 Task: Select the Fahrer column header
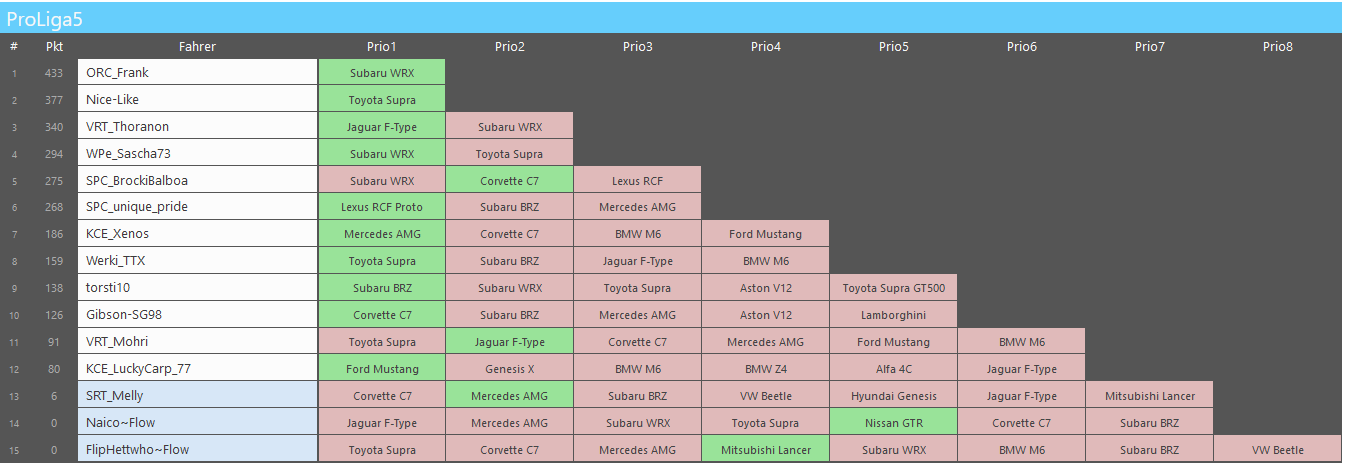point(197,46)
